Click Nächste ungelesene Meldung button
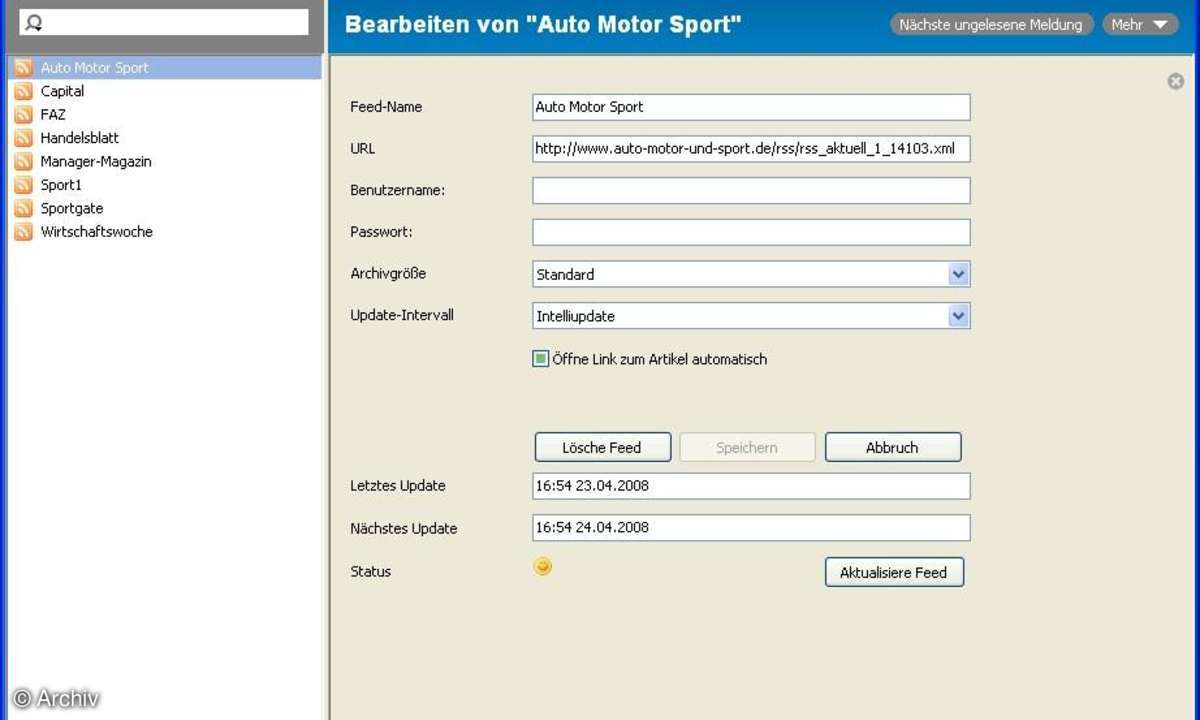Screen dimensions: 1200x720 tap(991, 25)
